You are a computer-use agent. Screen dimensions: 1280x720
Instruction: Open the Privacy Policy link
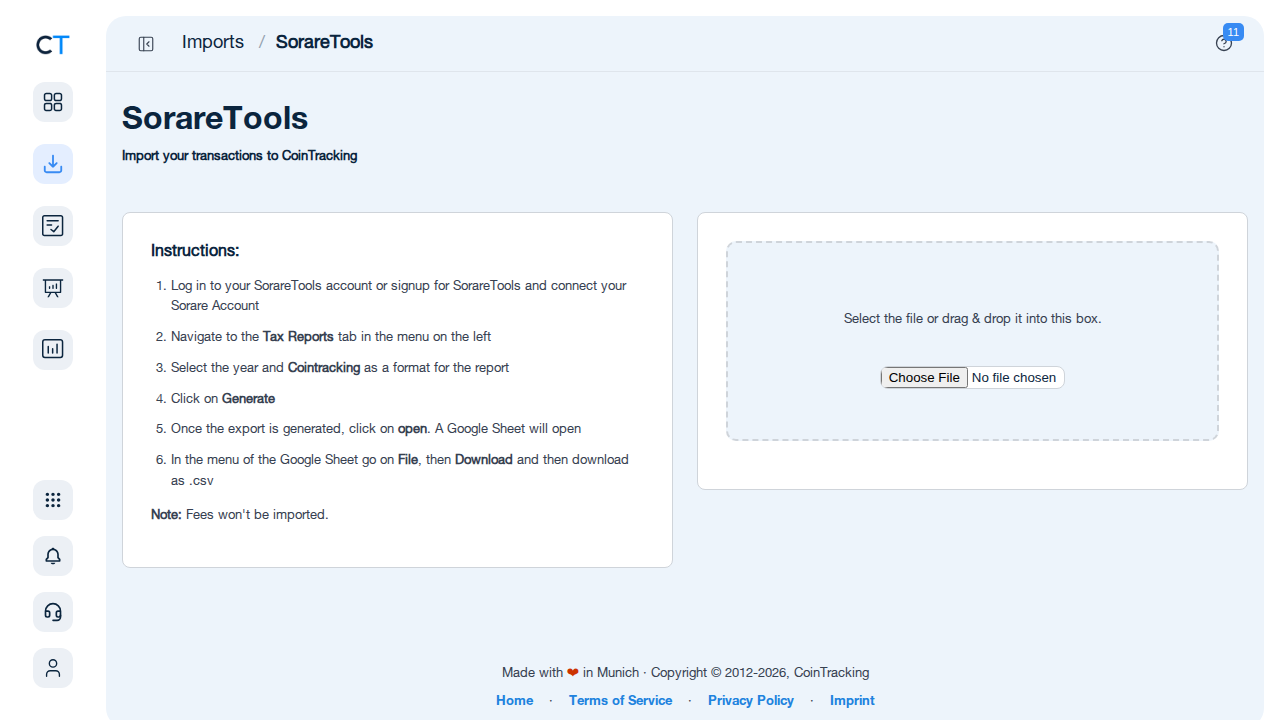(x=751, y=700)
